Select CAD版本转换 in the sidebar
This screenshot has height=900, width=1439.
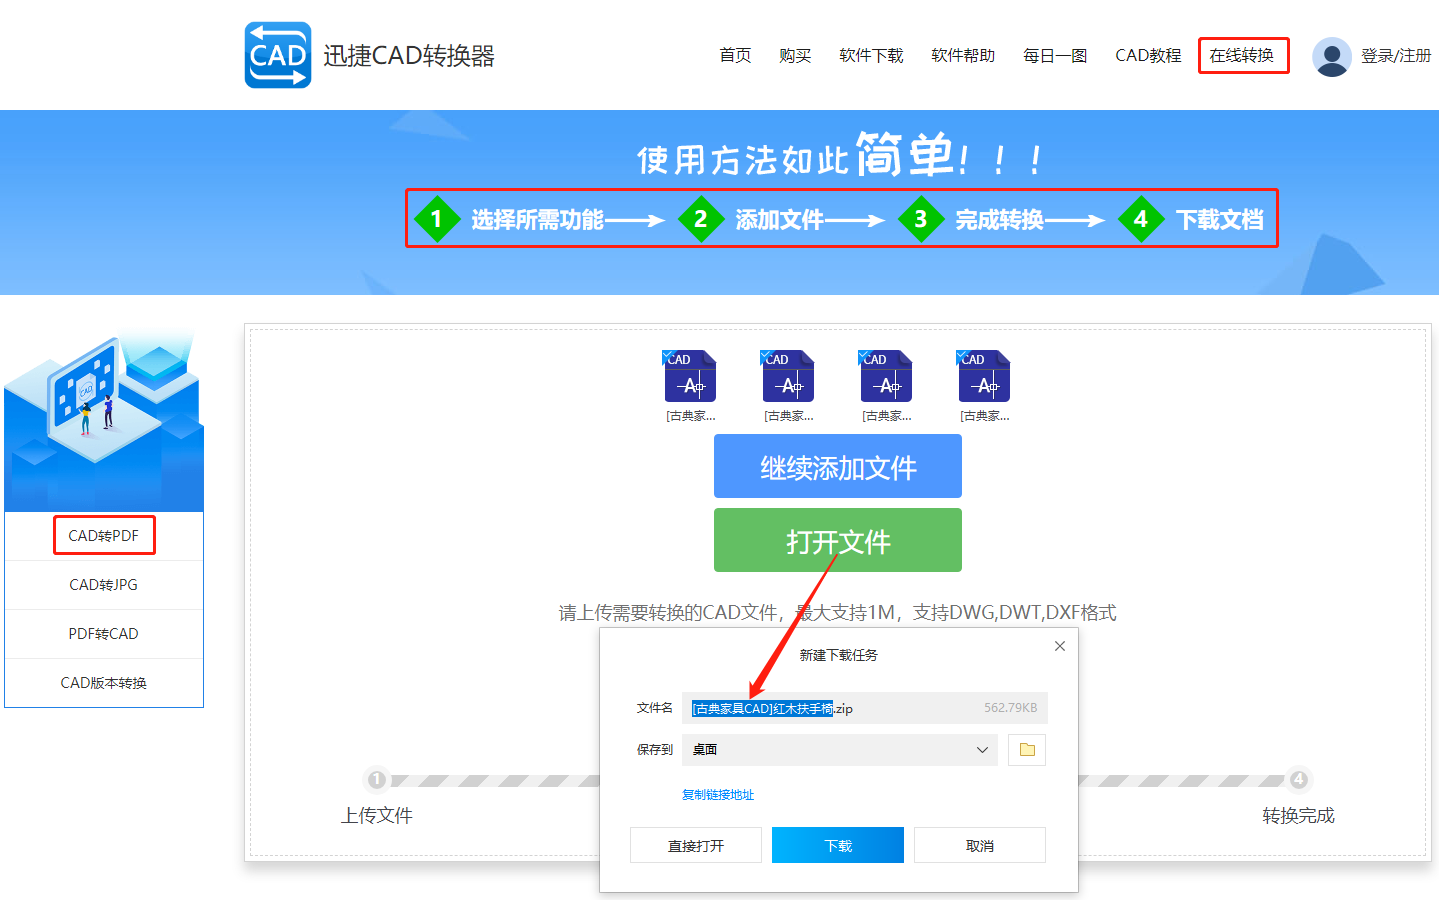click(x=104, y=683)
